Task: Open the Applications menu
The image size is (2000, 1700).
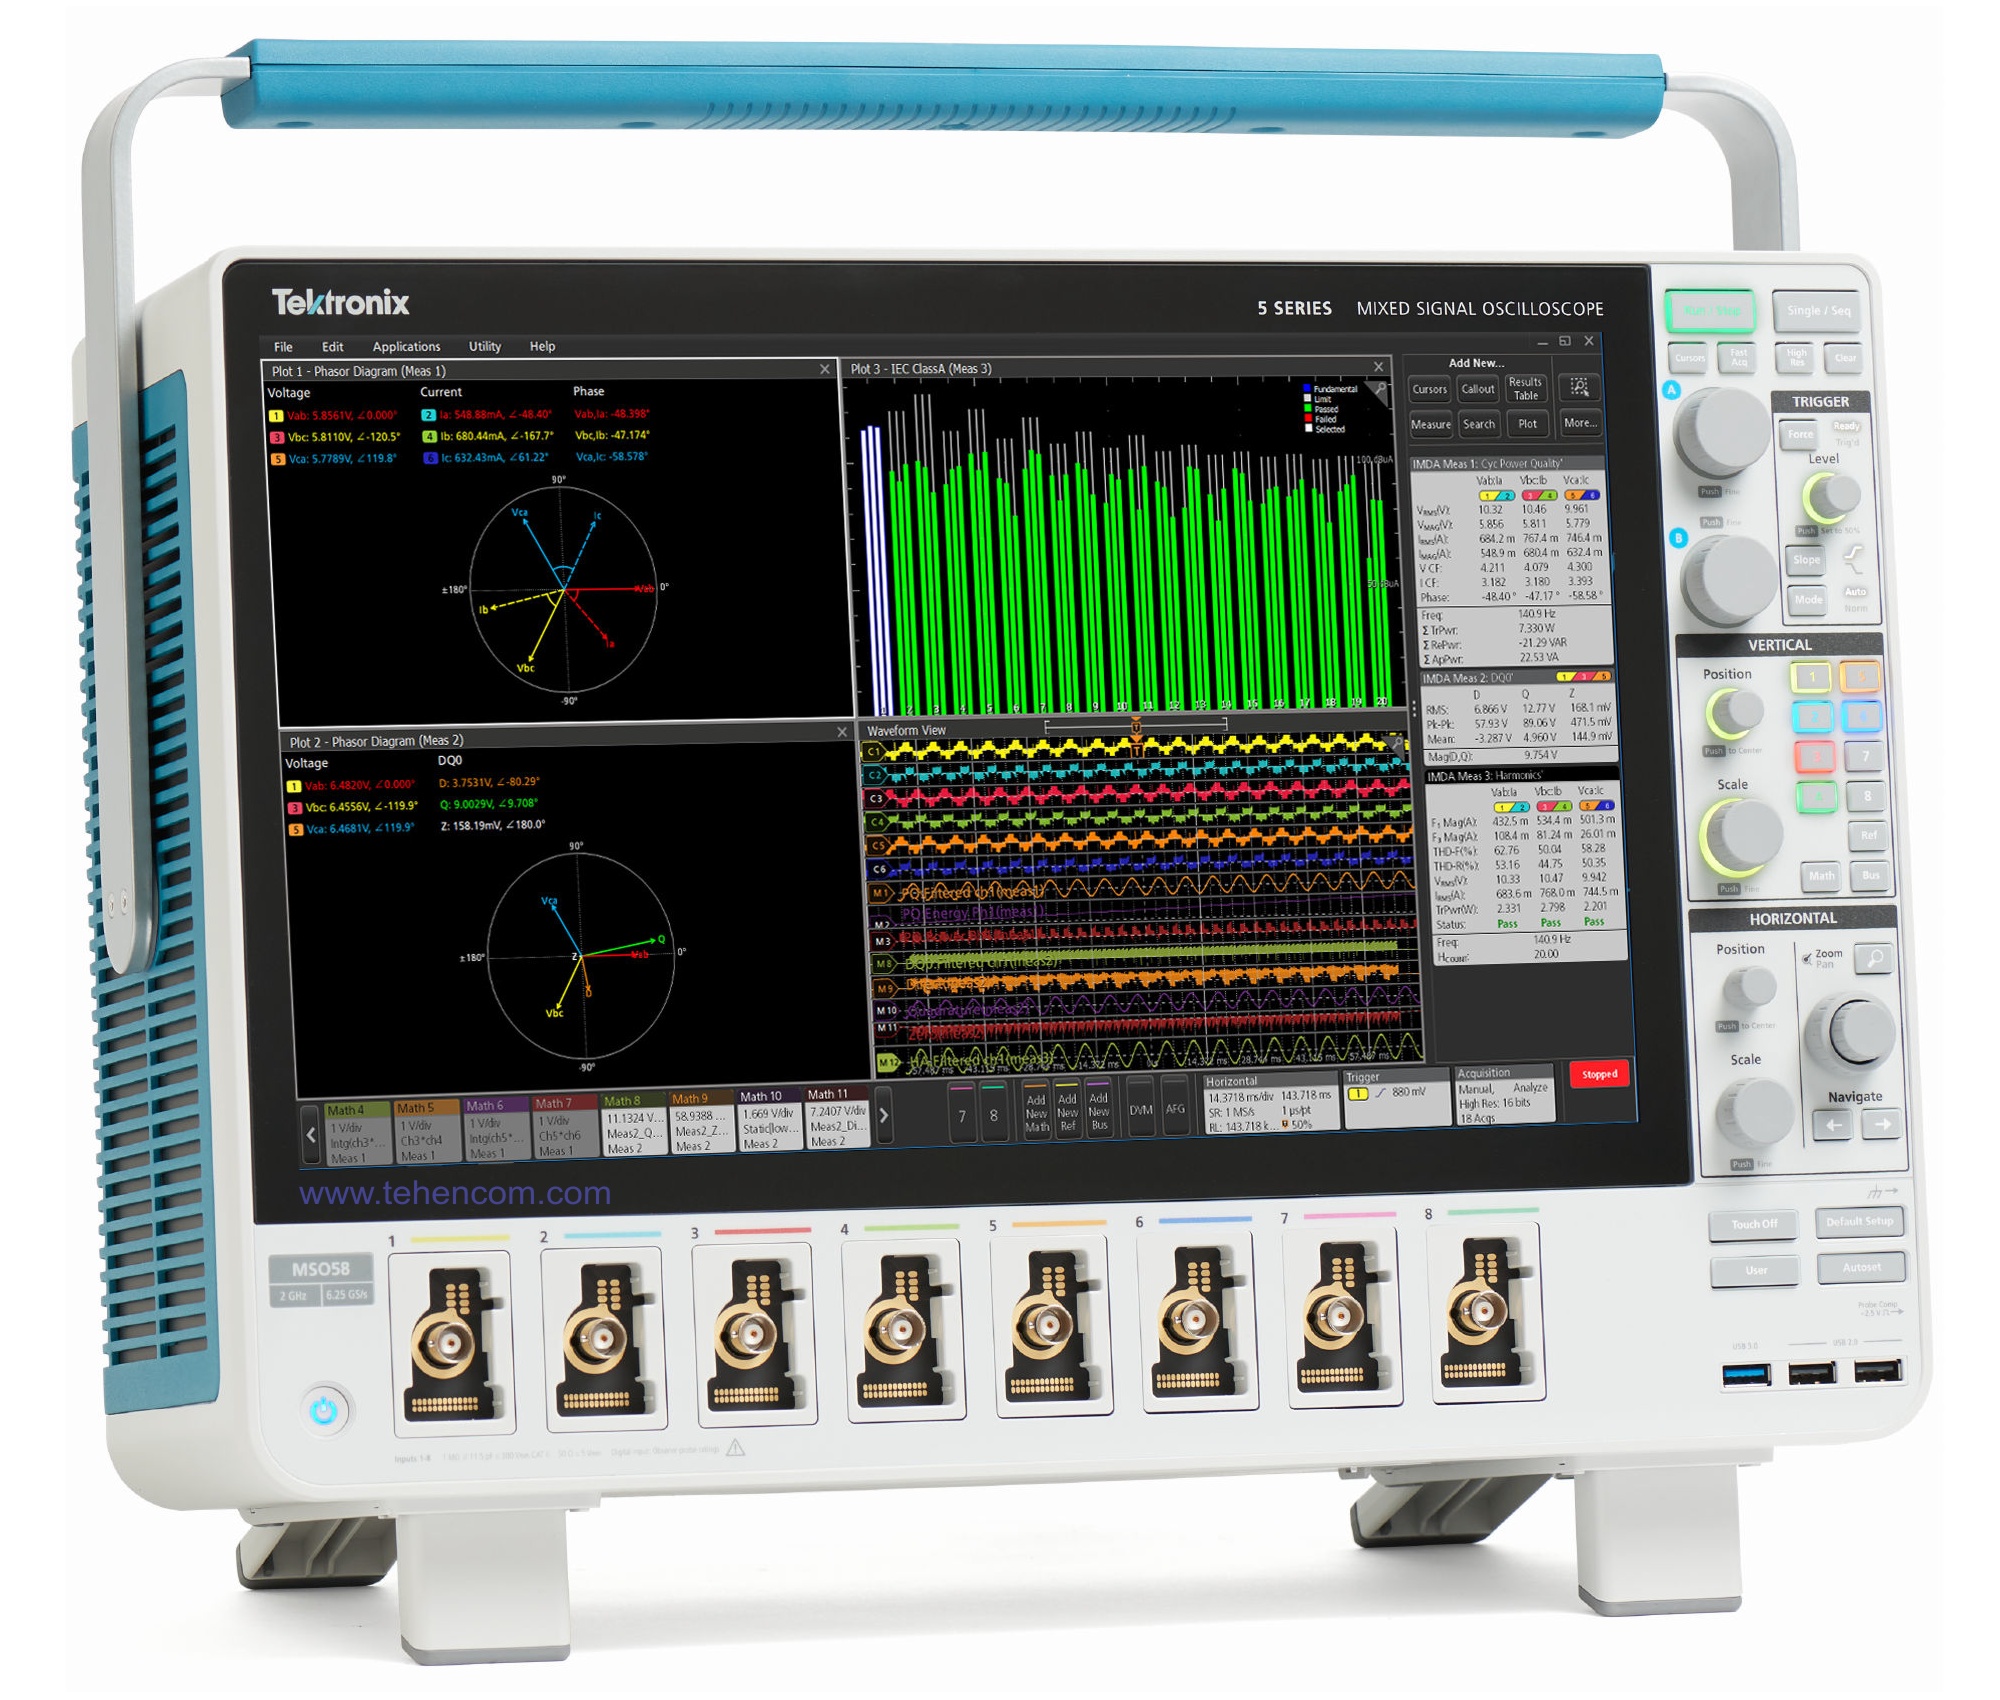Action: (406, 347)
